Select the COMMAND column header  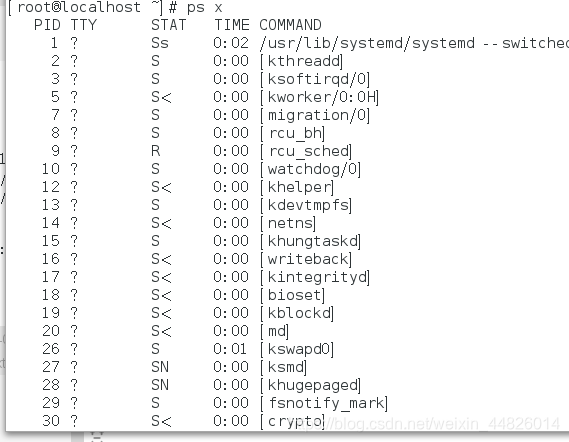[290, 25]
